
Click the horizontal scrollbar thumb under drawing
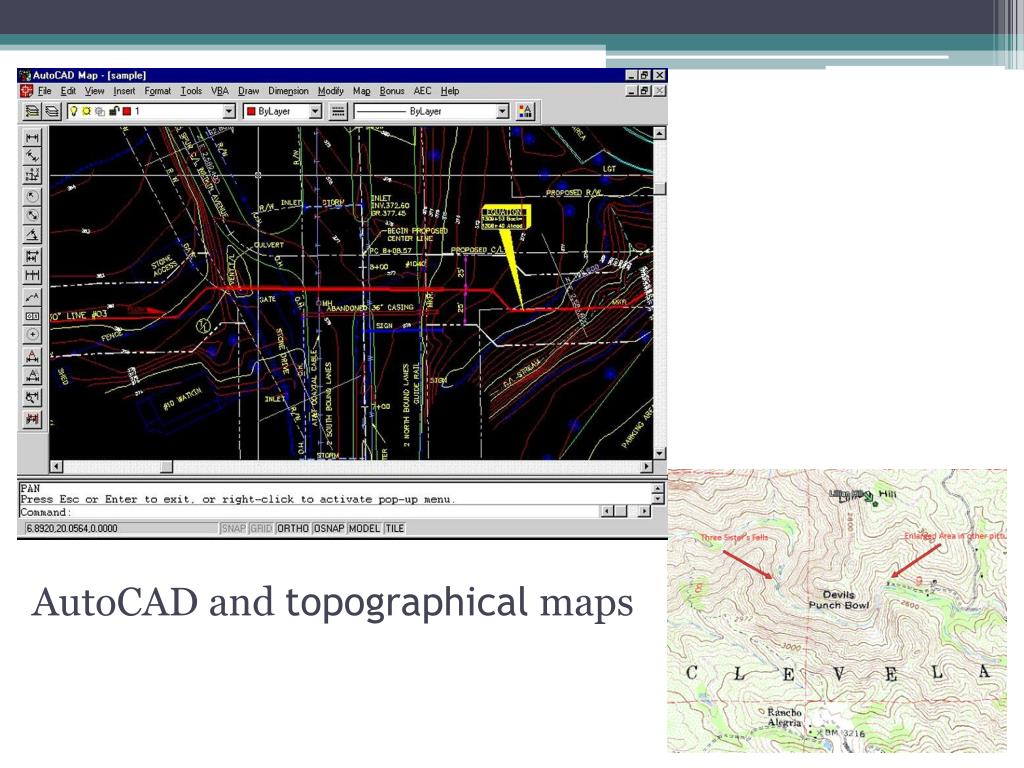pos(167,466)
